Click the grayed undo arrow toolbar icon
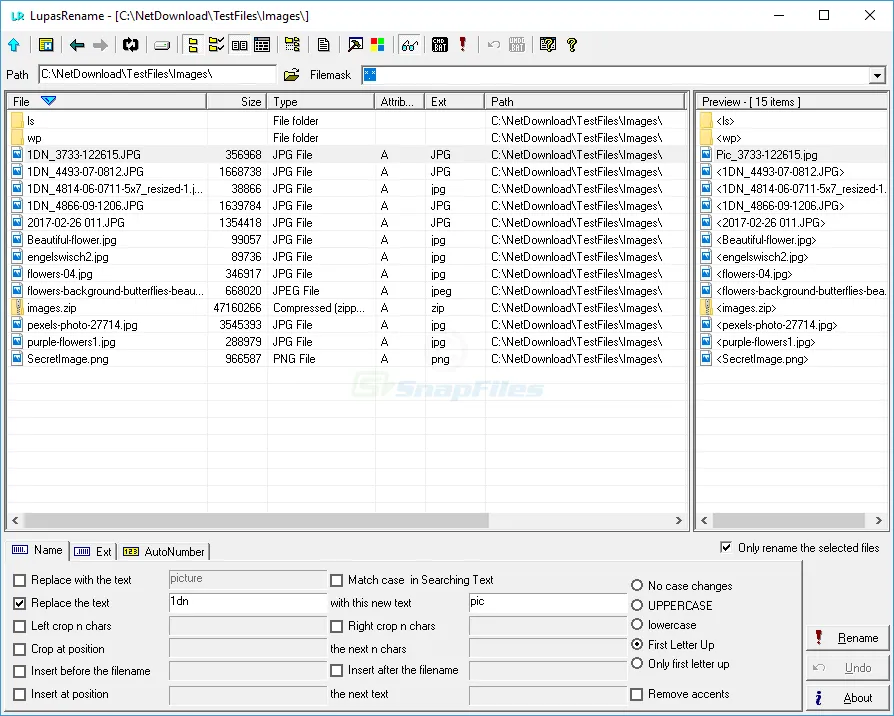 494,45
